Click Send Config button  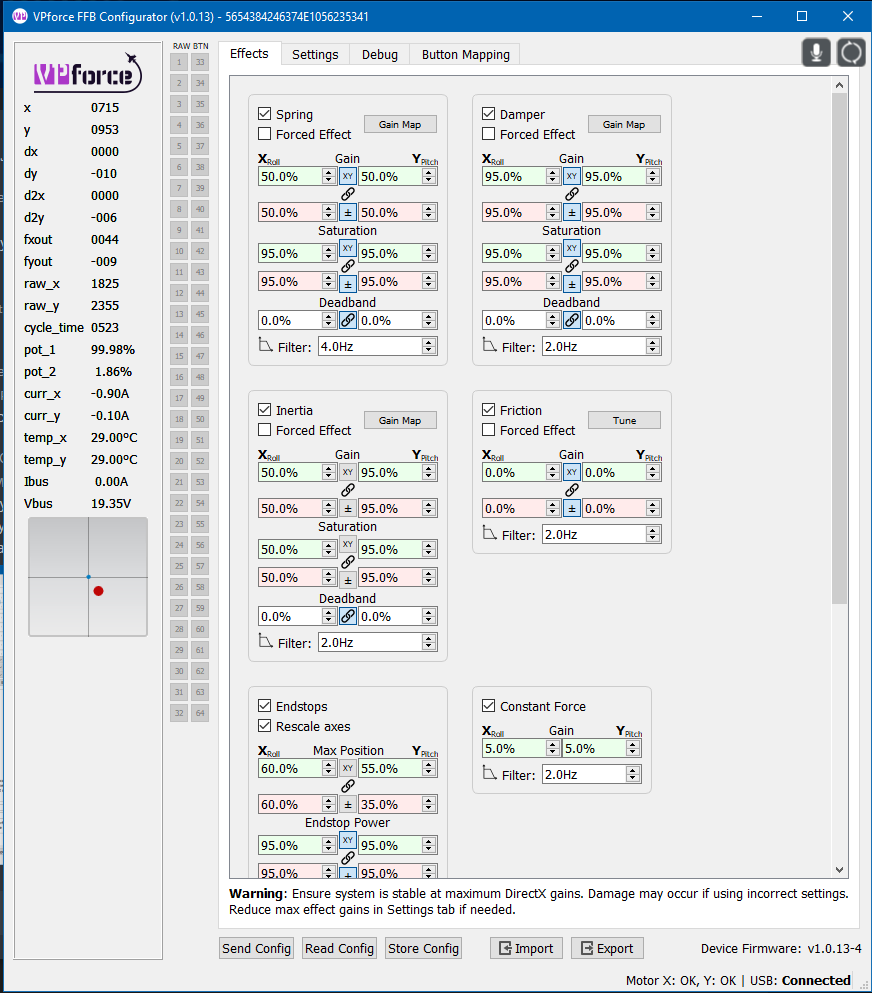256,948
